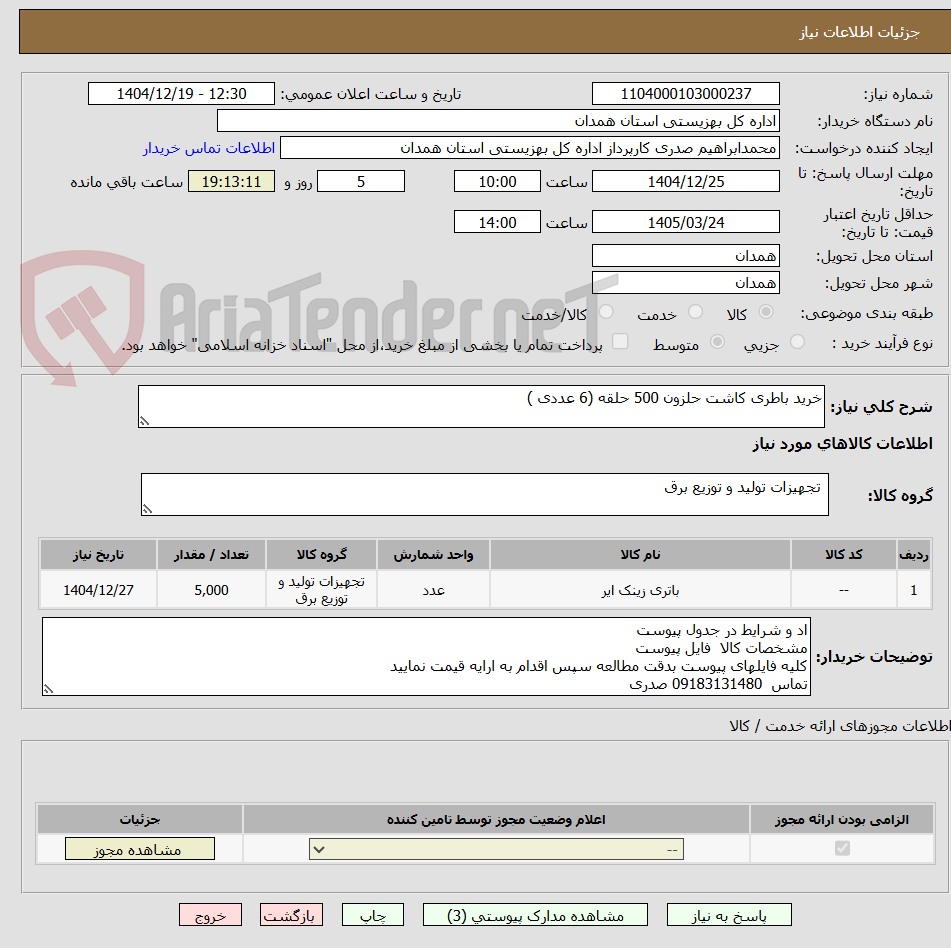Click the price validity date 1405/03/24
Image resolution: width=951 pixels, height=948 pixels.
coord(685,222)
